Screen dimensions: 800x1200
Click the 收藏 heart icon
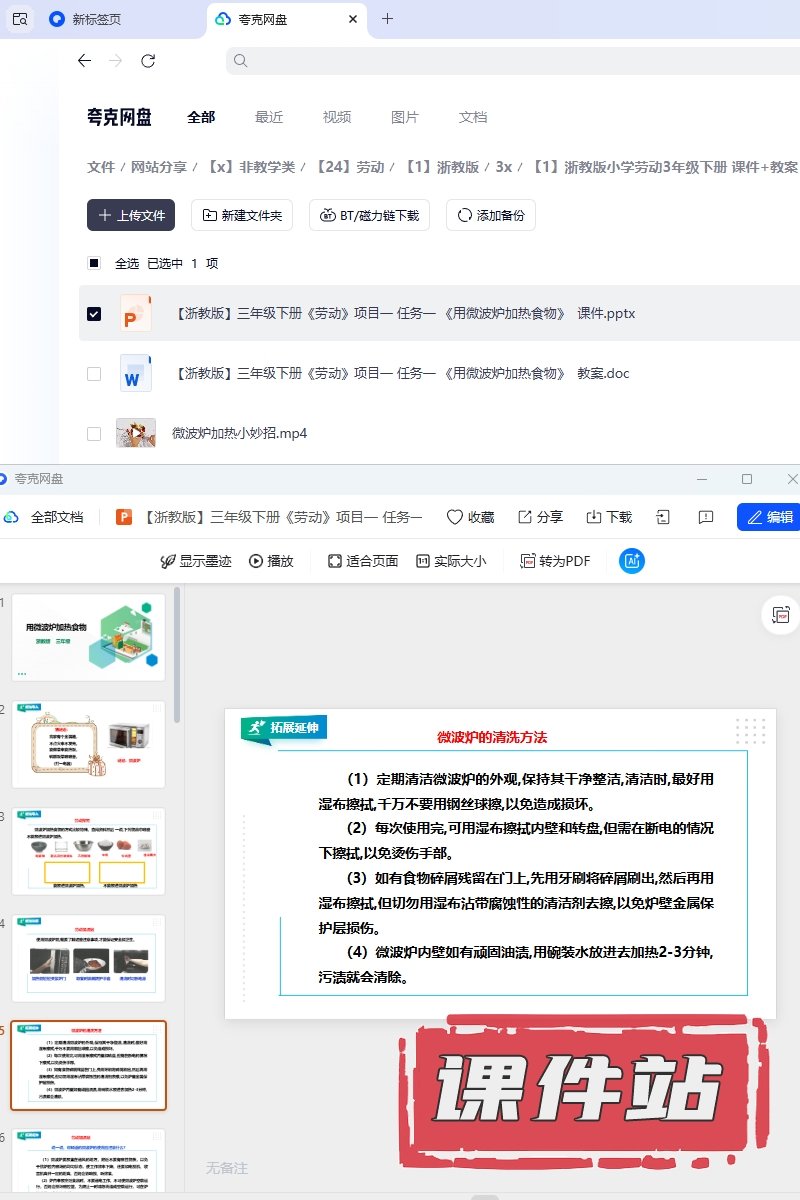[455, 517]
